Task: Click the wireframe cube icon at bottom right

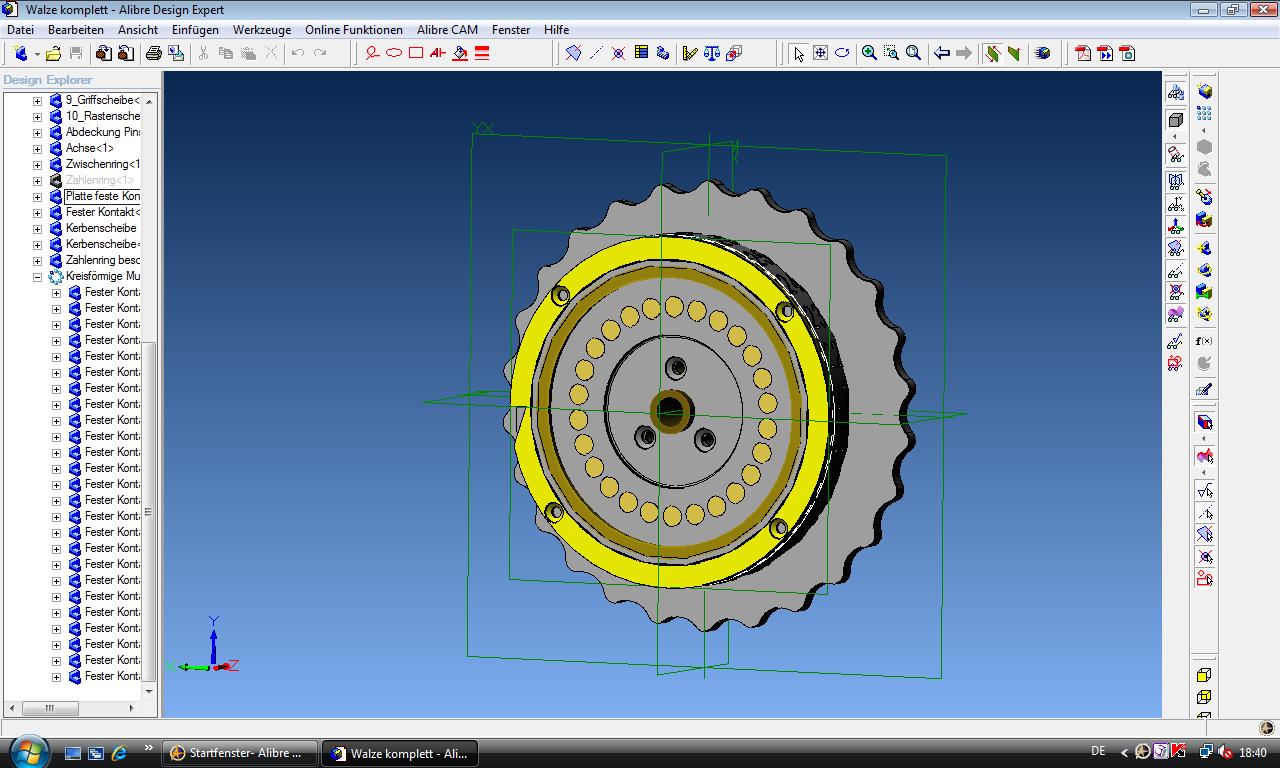Action: 1204,697
